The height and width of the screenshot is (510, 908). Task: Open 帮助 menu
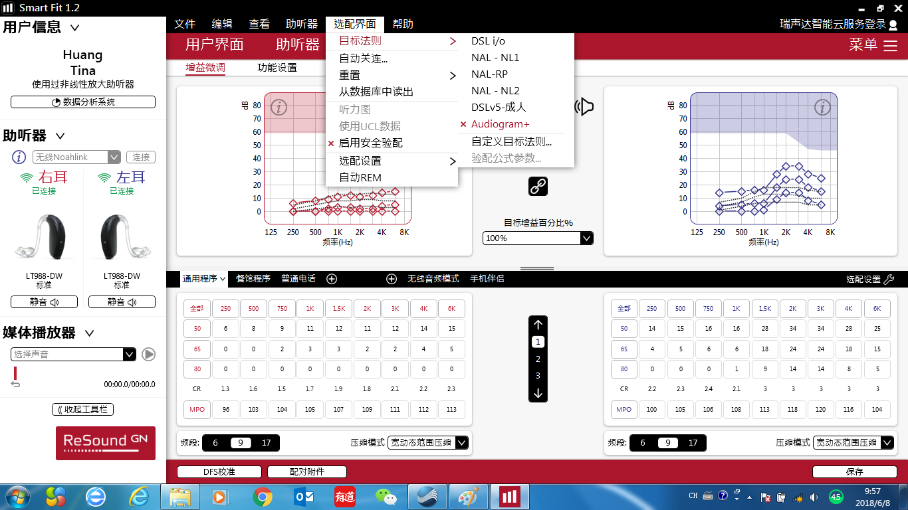(x=403, y=24)
